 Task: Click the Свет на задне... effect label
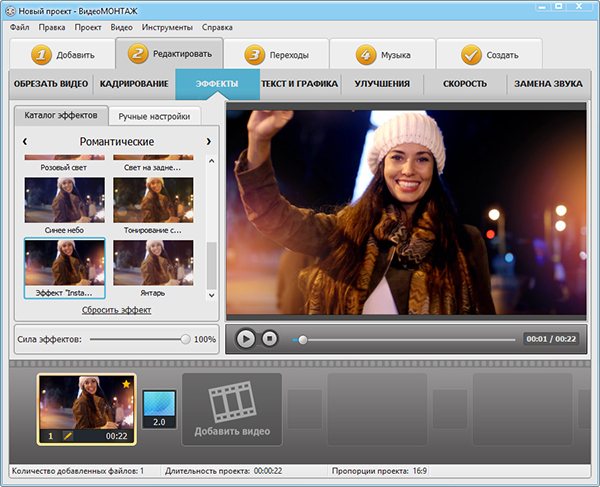click(152, 168)
